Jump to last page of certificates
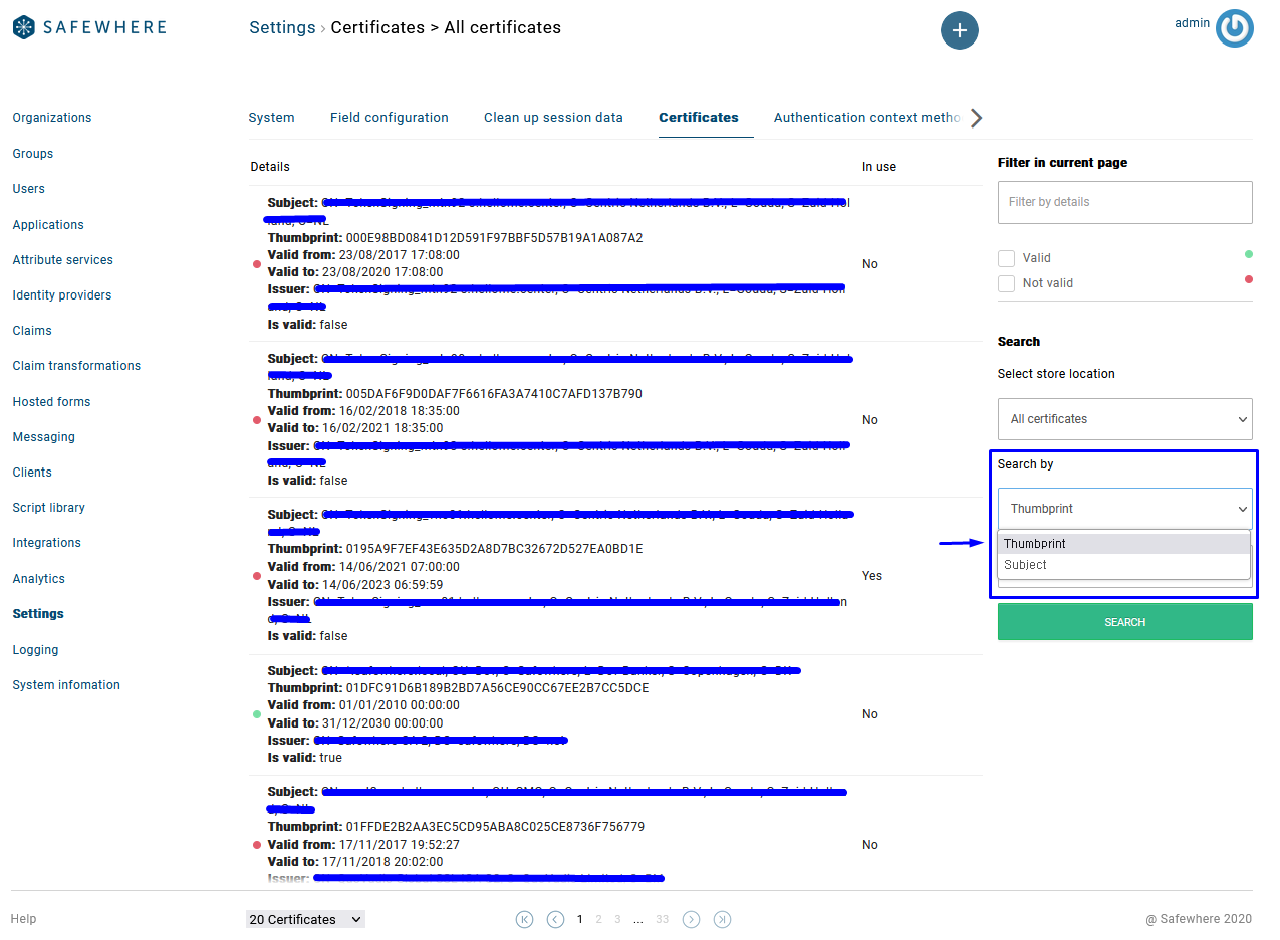 click(x=722, y=919)
